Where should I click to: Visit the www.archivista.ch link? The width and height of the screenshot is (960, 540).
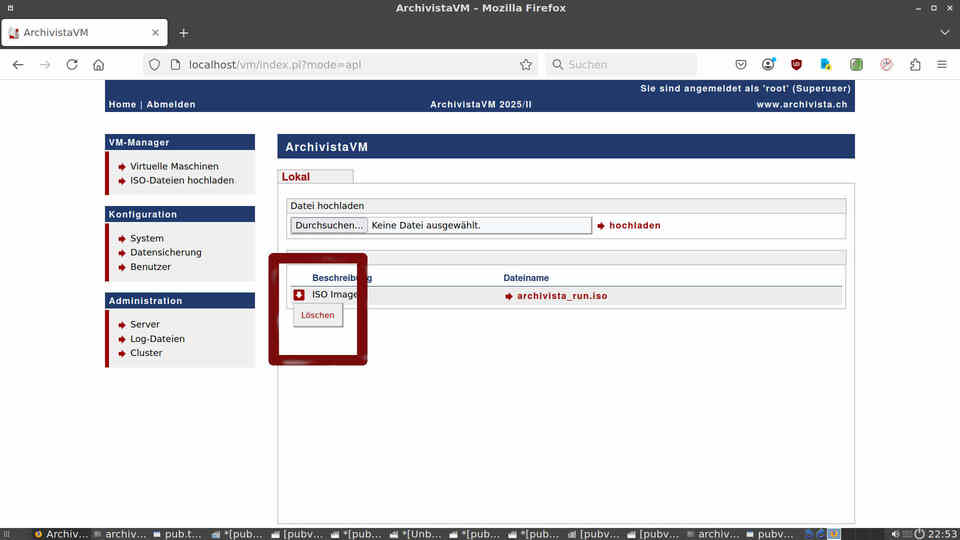tap(802, 105)
